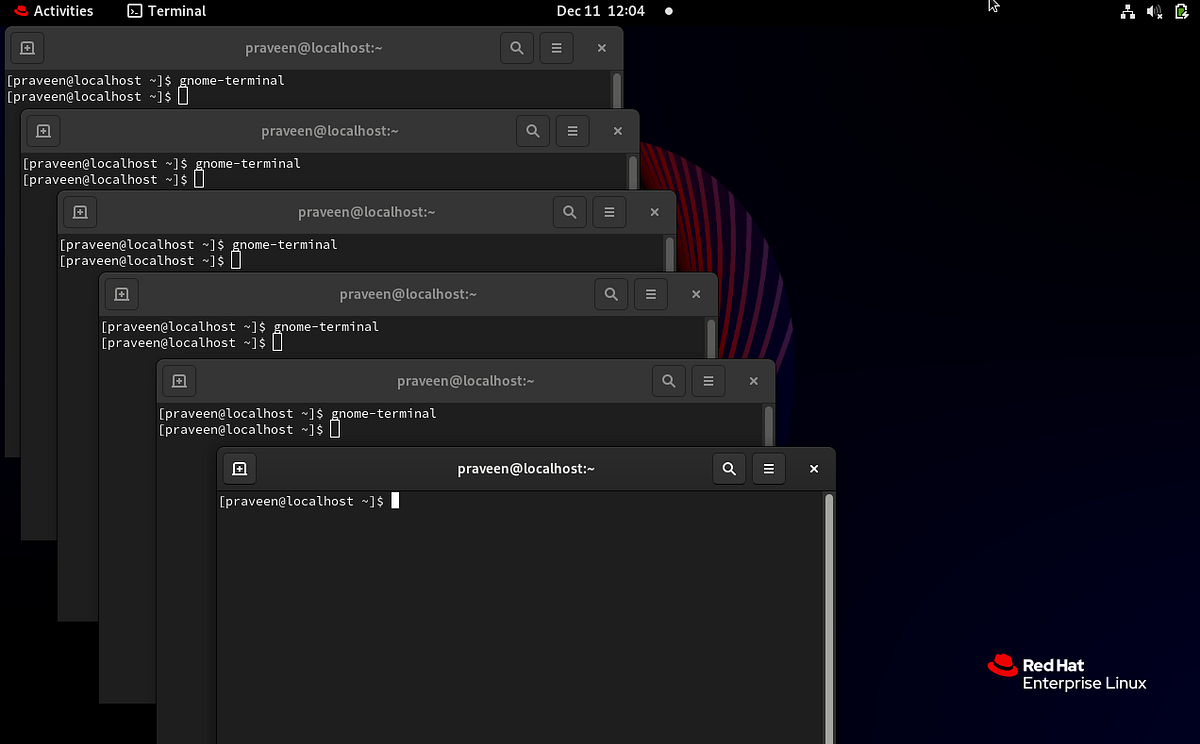Screen dimensions: 1200x744
Task: Click the wired network icon in the top bar
Action: coord(1128,11)
